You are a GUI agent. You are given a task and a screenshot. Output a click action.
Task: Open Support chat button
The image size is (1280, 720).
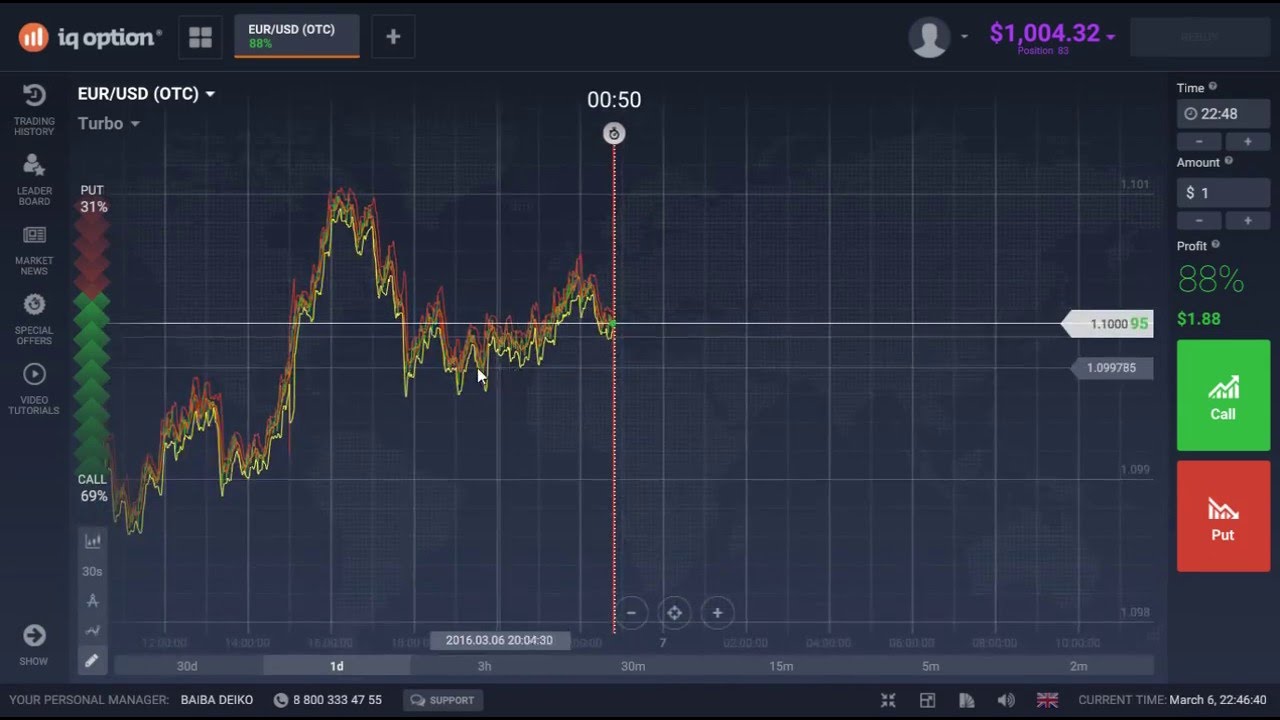(444, 700)
